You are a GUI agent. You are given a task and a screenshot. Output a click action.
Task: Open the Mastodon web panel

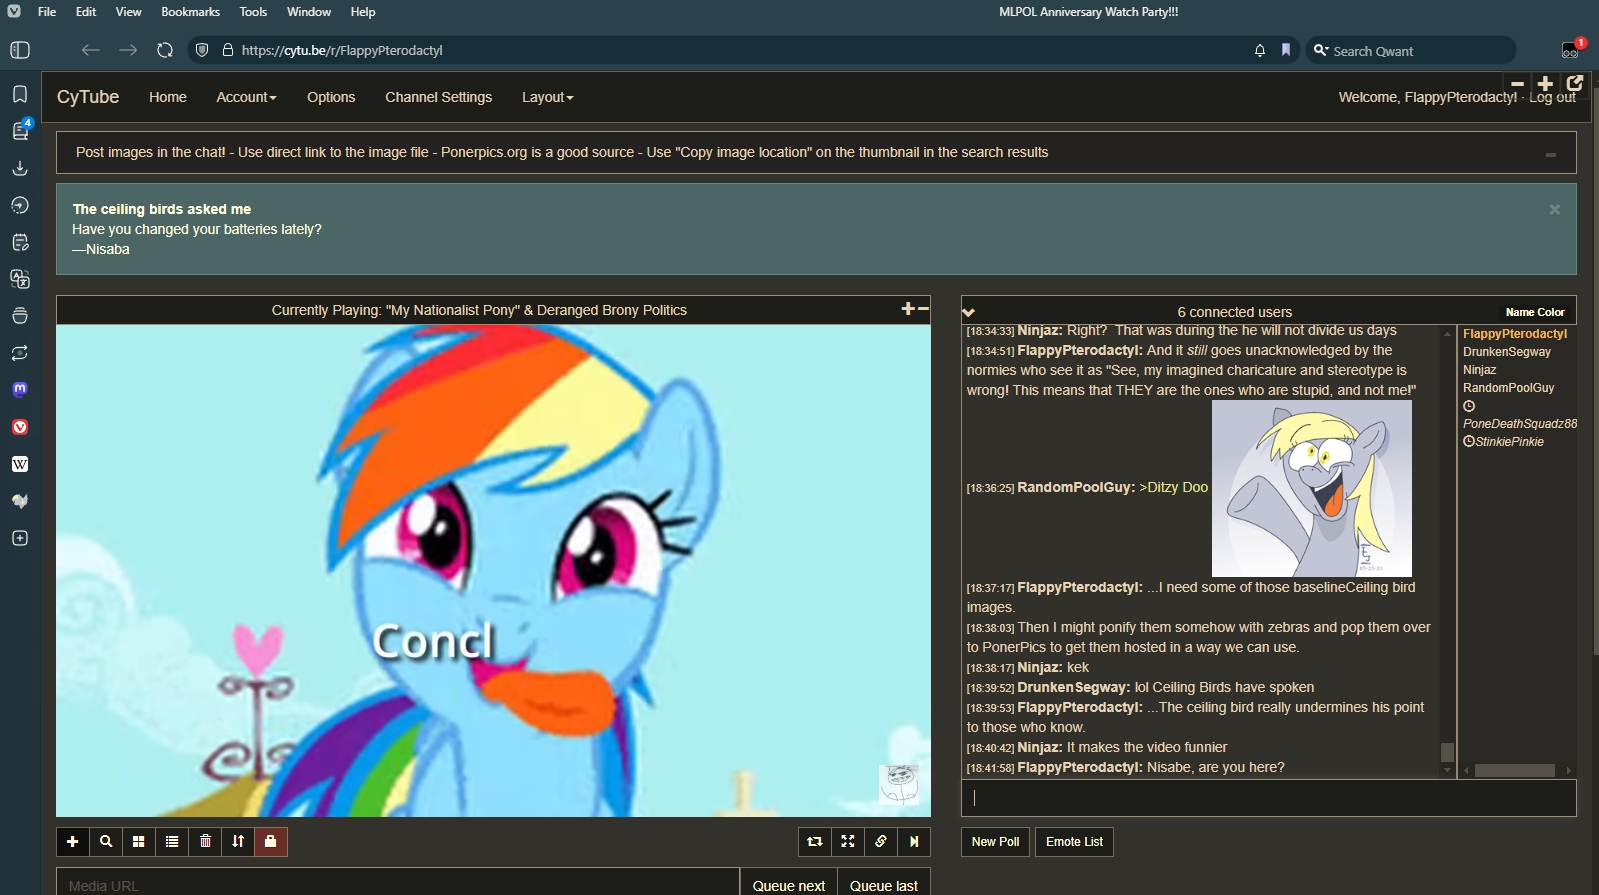pyautogui.click(x=20, y=390)
